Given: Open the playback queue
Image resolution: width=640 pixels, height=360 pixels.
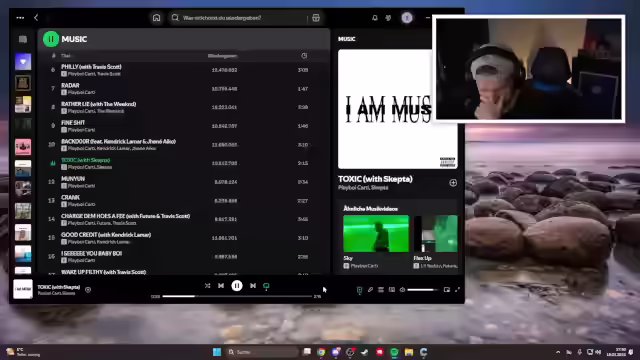Looking at the screenshot, I should click(381, 290).
